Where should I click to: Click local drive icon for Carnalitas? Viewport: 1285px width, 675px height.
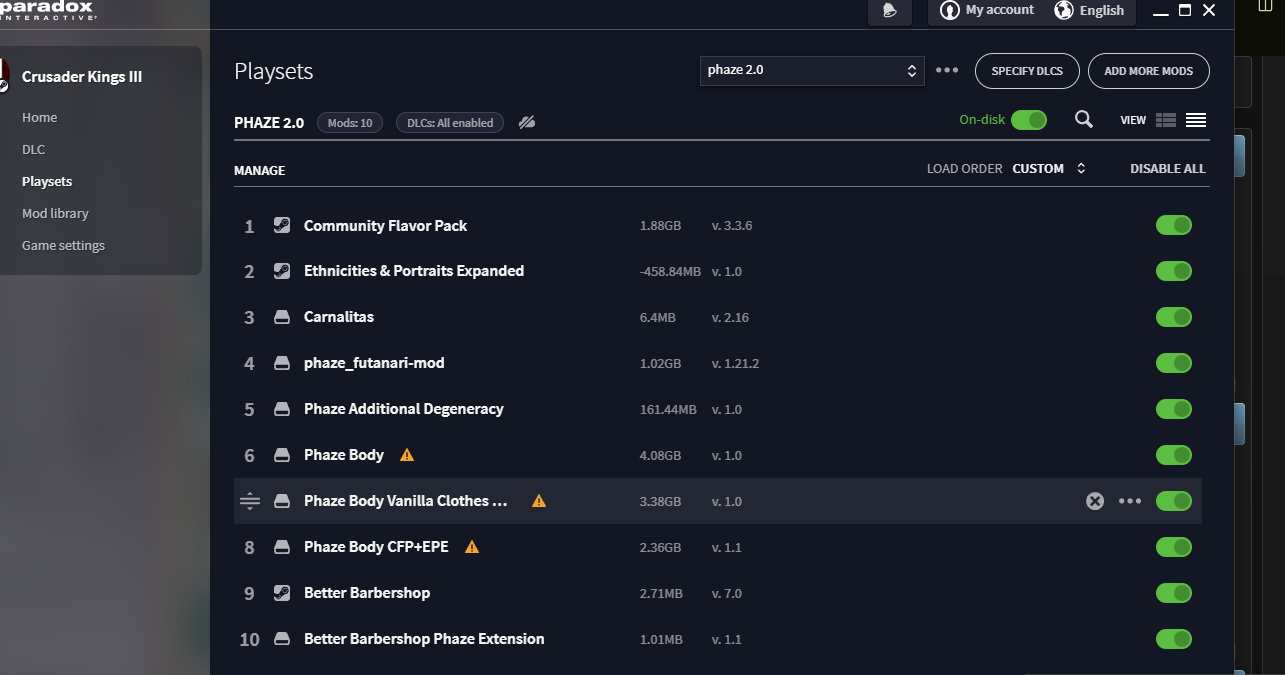[282, 317]
